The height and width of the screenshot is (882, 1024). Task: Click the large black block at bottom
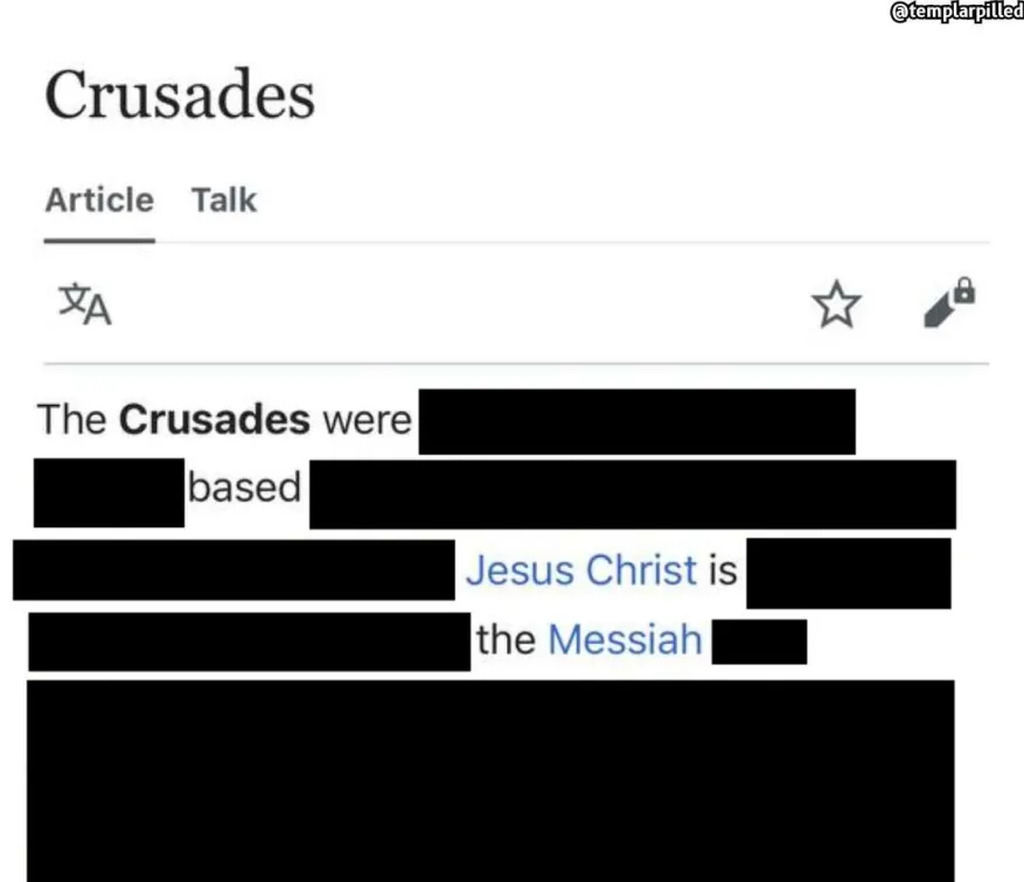click(x=490, y=780)
